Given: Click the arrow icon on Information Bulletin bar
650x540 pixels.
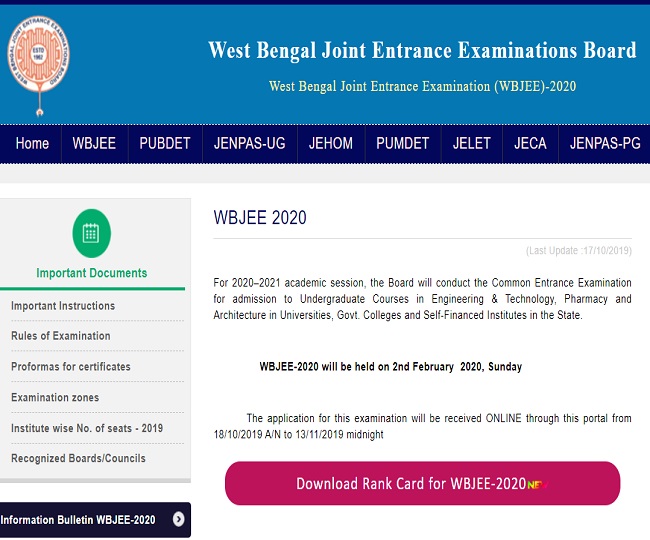Looking at the screenshot, I should pyautogui.click(x=179, y=519).
